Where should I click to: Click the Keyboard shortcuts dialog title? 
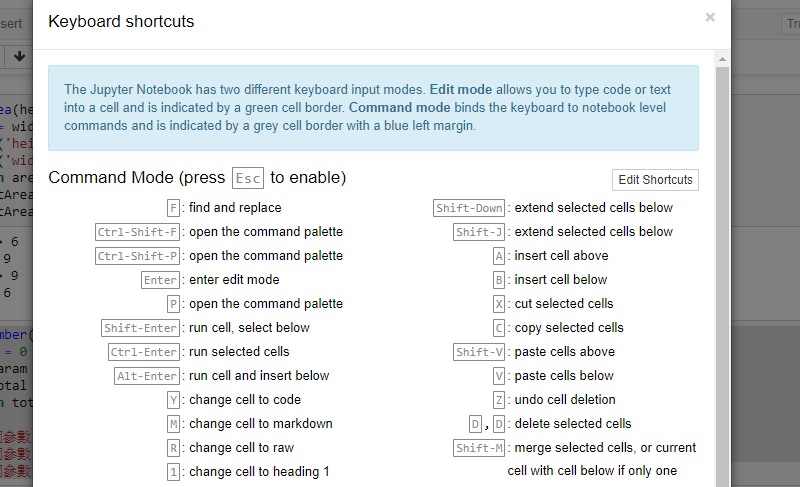pyautogui.click(x=121, y=21)
